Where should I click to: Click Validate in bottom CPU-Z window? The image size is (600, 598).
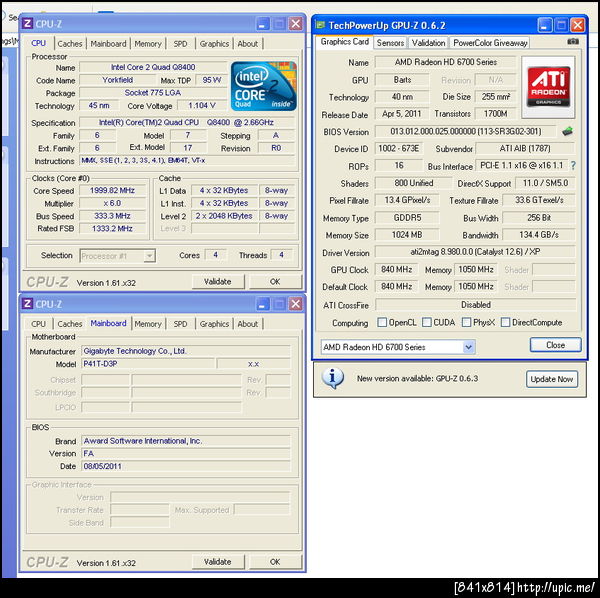tap(218, 562)
